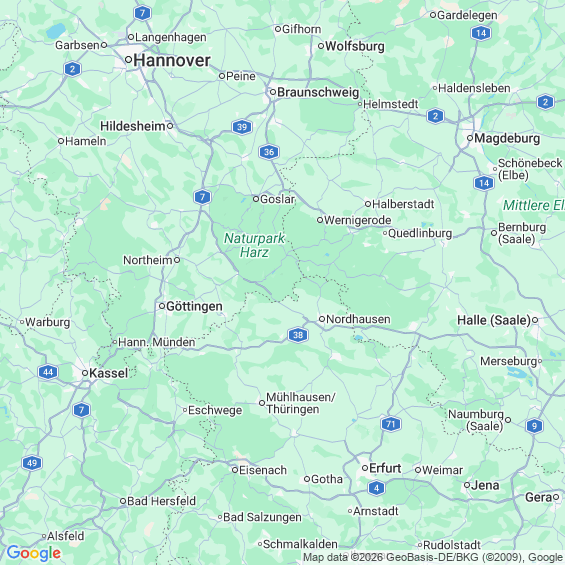Select the Naturpark Harz label
The height and width of the screenshot is (565, 565).
point(254,245)
